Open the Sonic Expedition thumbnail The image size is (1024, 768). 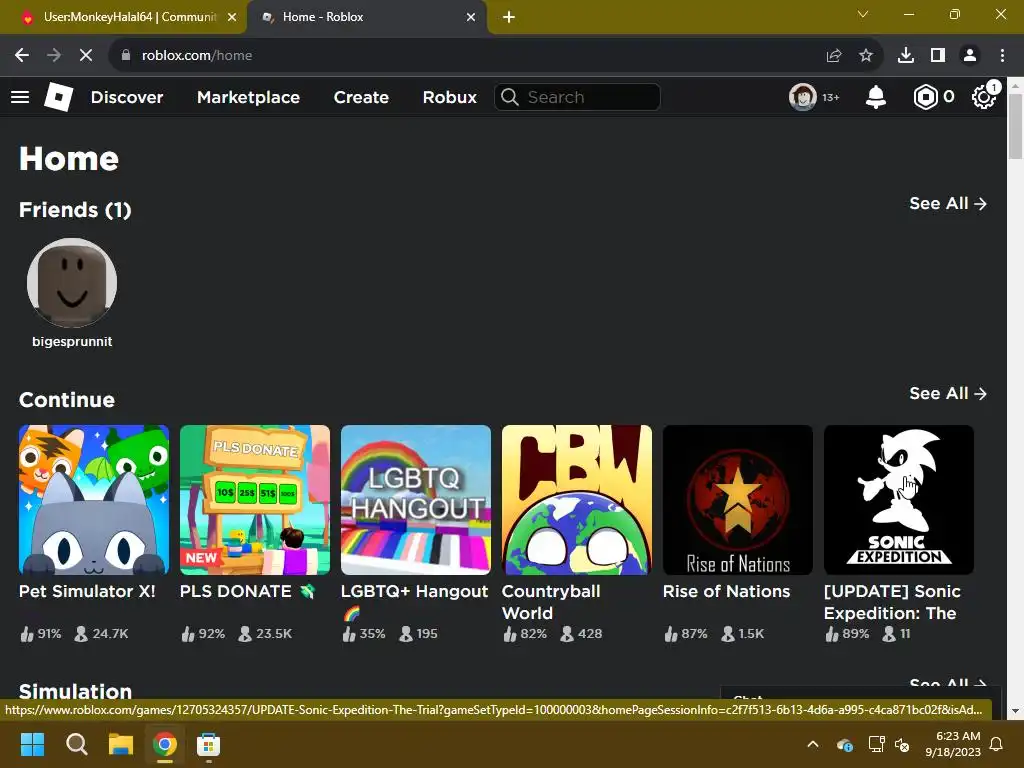(x=899, y=500)
